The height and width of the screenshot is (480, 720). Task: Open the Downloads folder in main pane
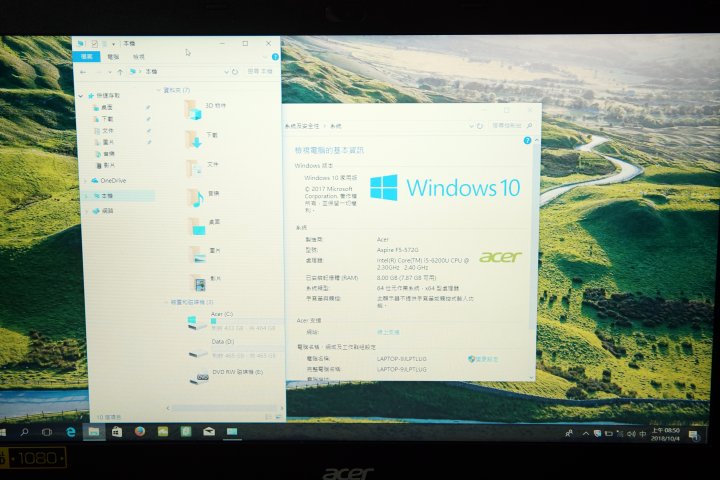pos(193,140)
